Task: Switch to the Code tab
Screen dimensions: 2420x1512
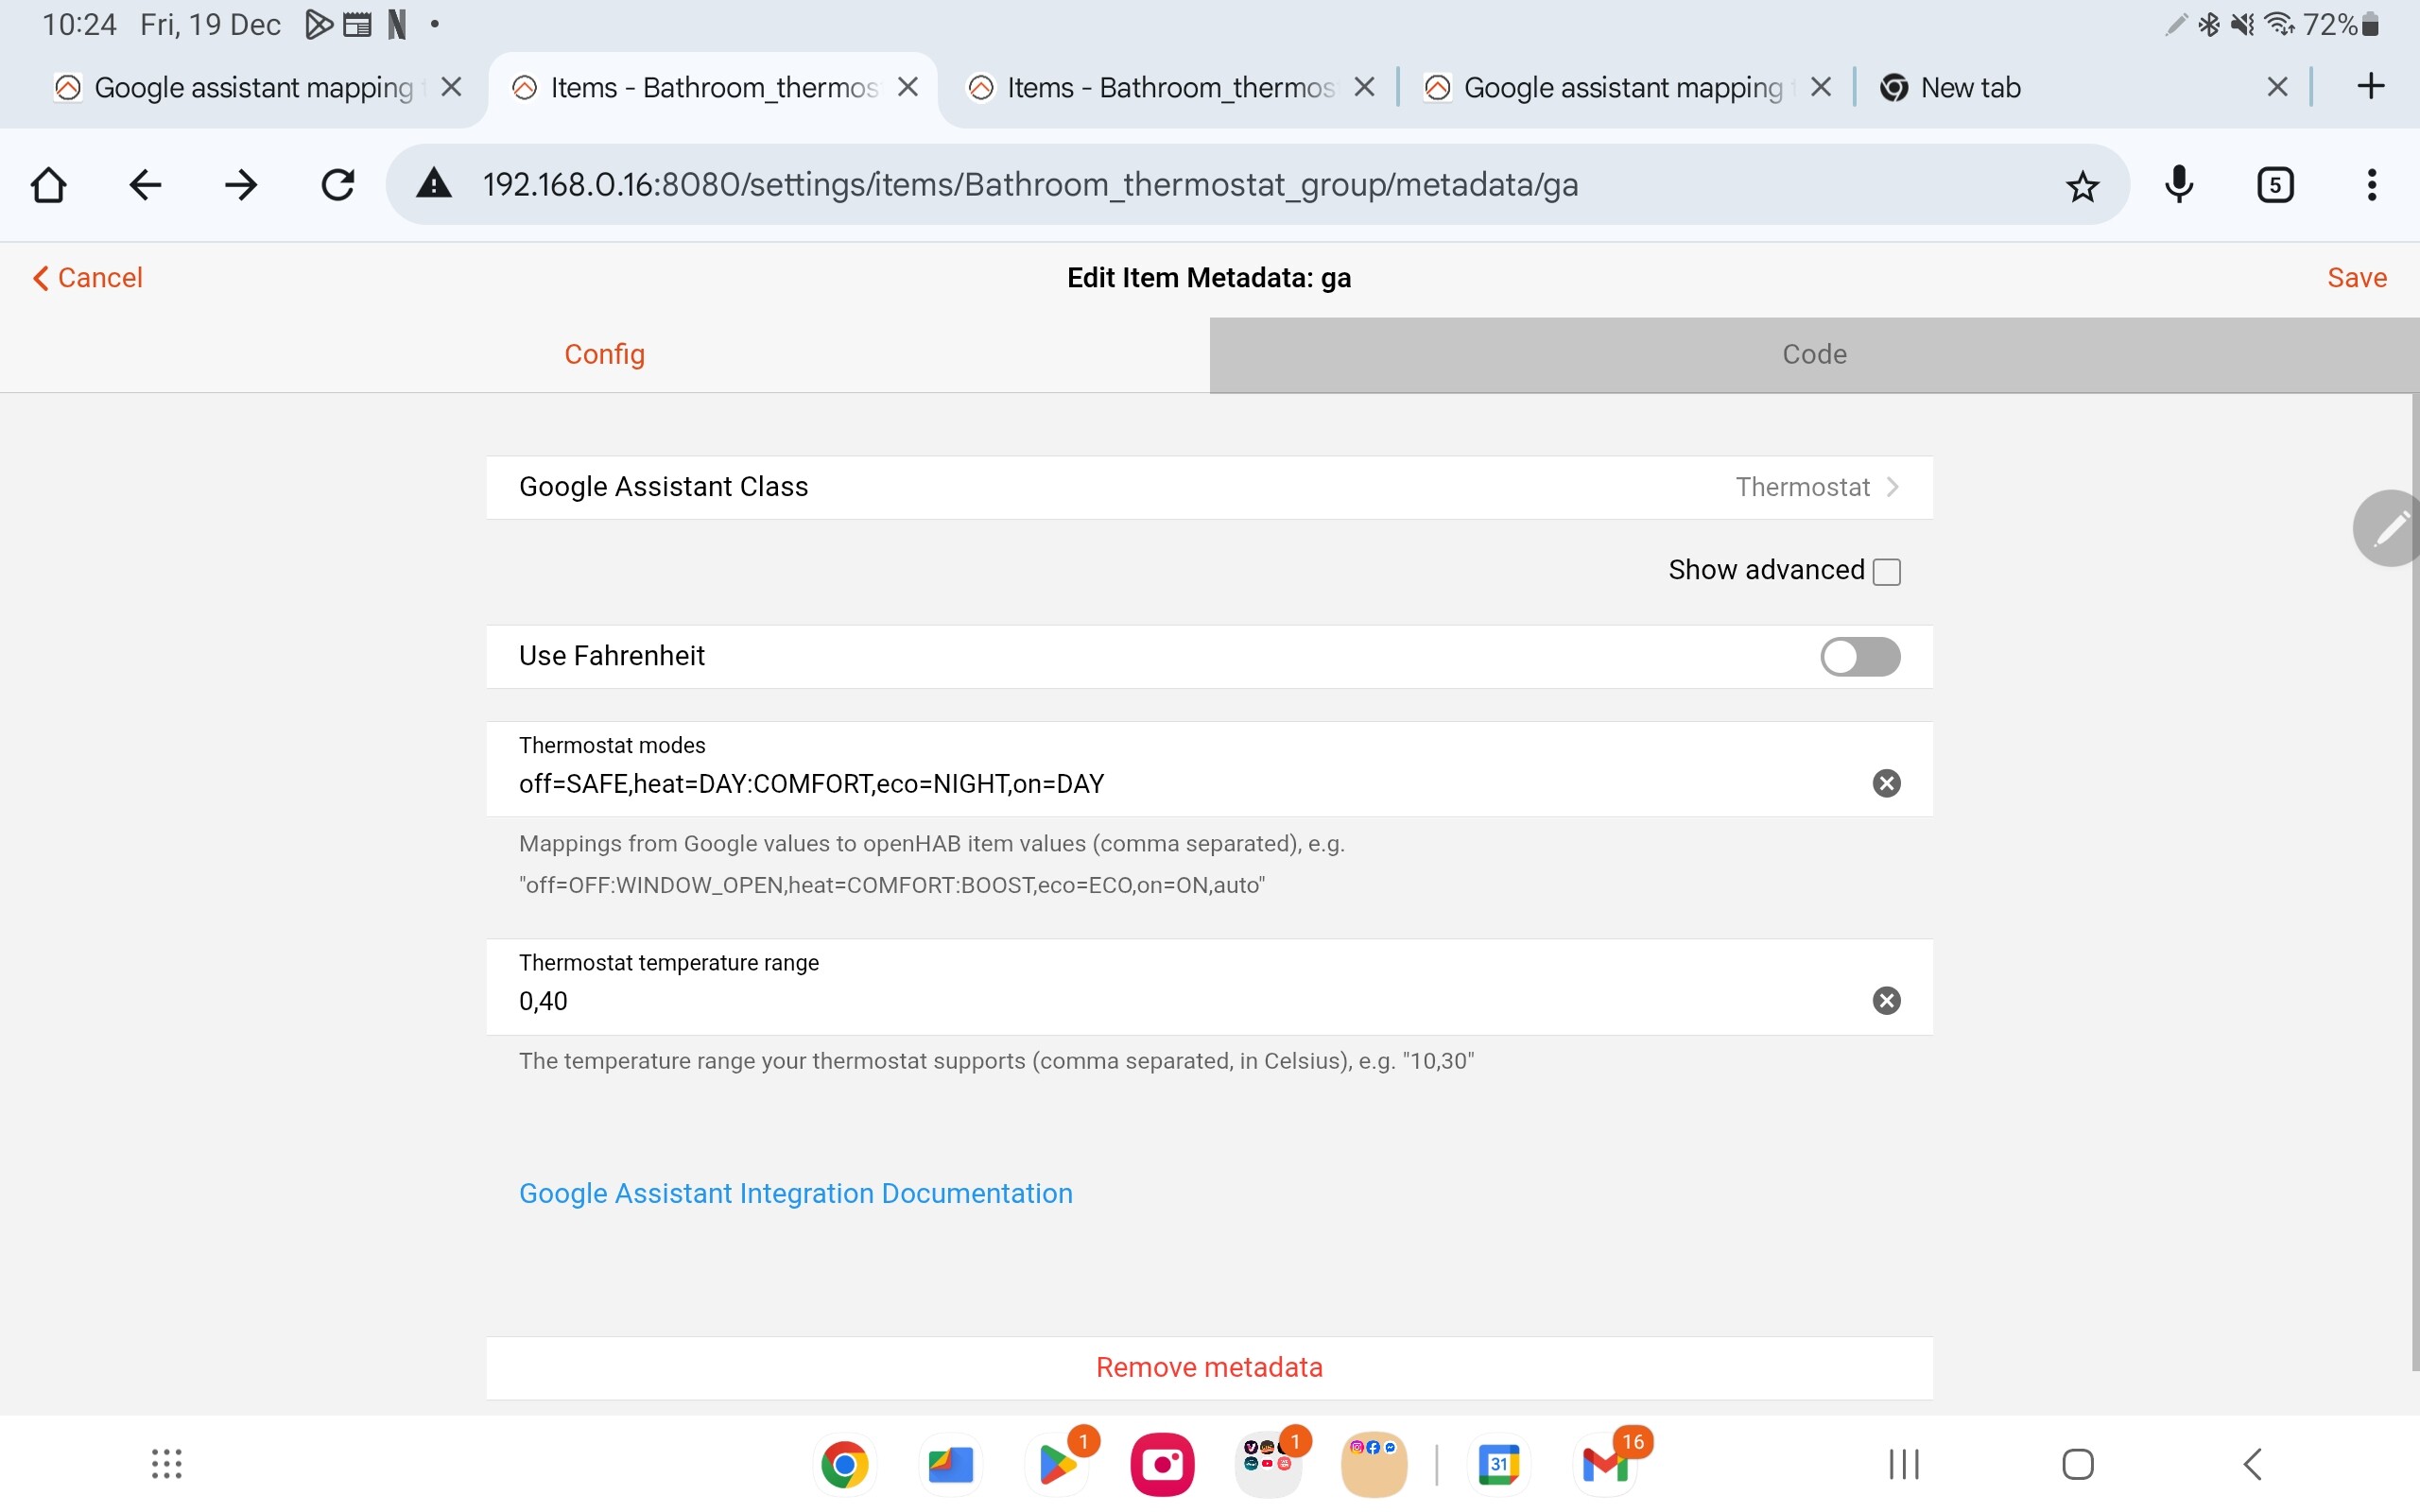Action: (1814, 354)
